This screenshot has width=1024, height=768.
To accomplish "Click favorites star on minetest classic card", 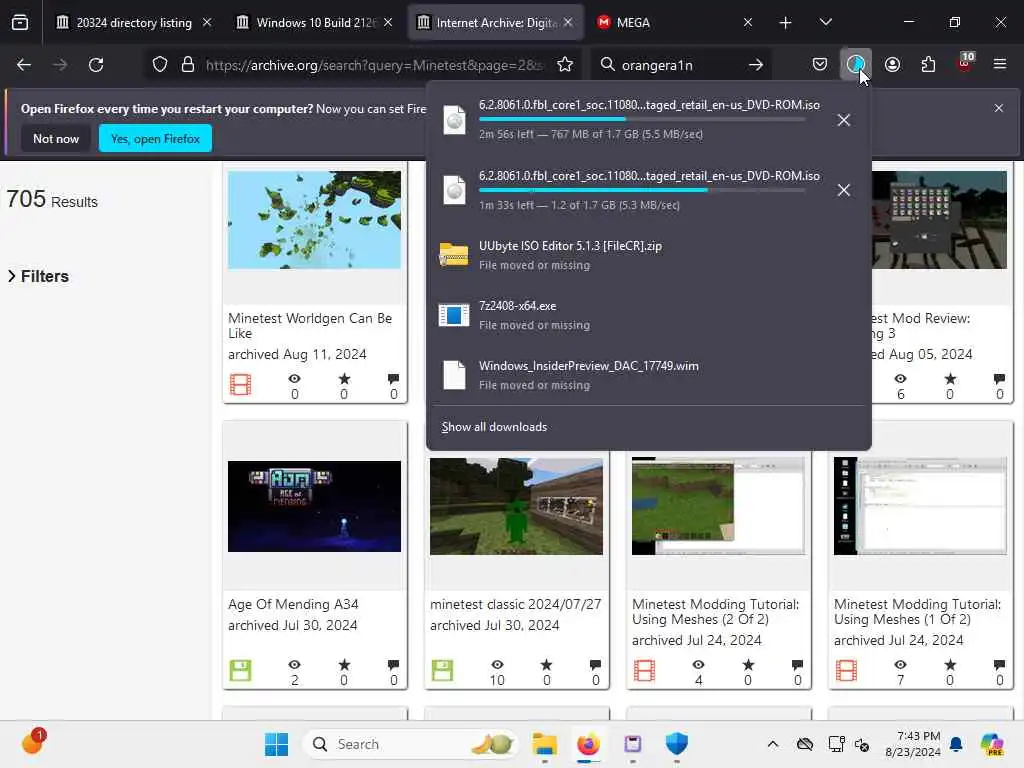I will (547, 665).
